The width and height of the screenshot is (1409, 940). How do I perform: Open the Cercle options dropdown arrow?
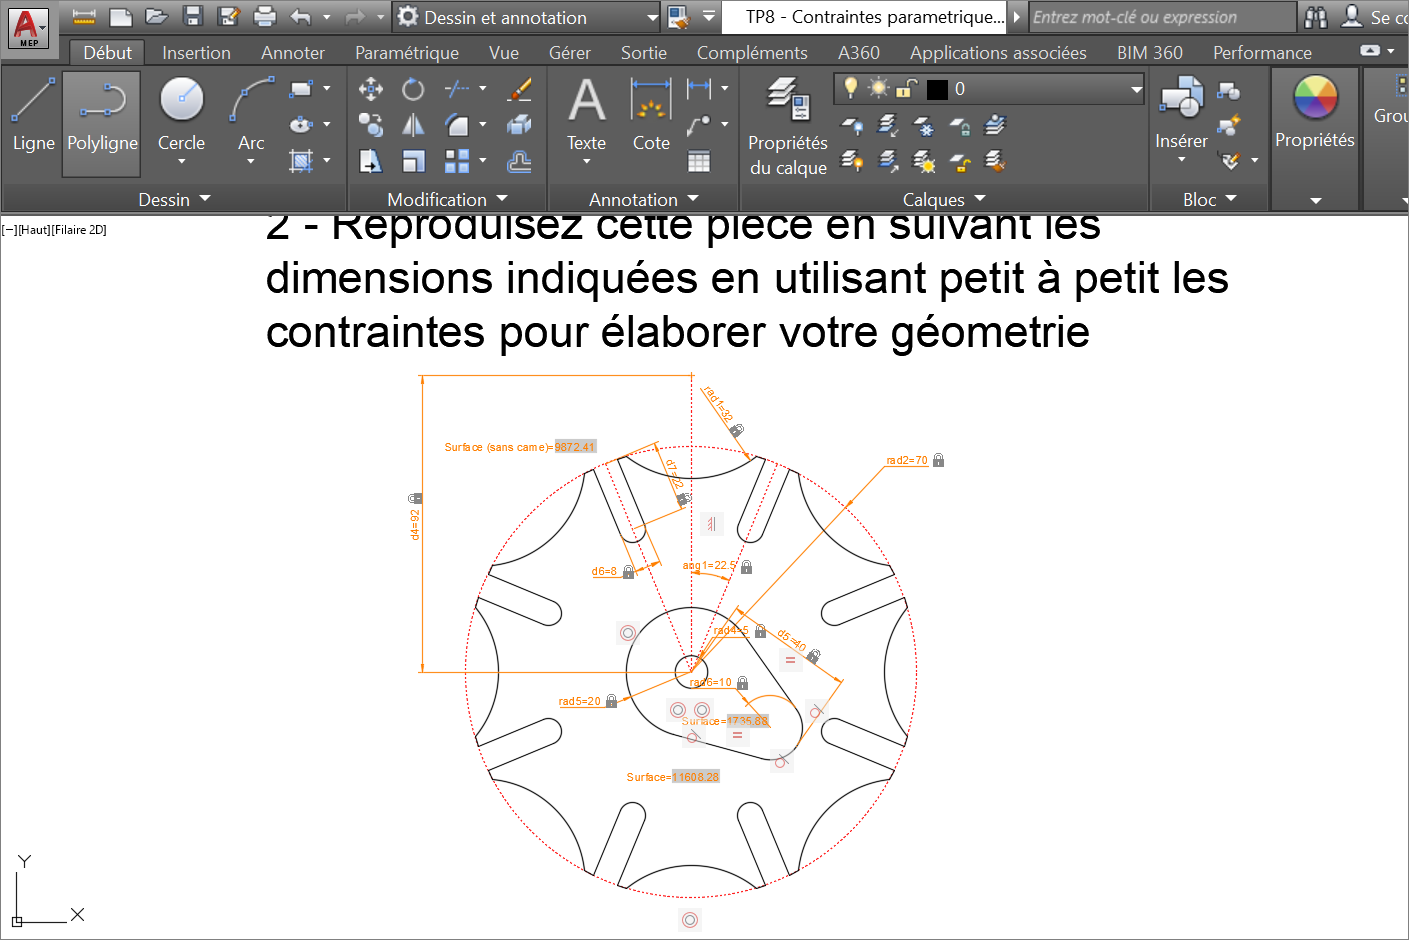point(181,161)
